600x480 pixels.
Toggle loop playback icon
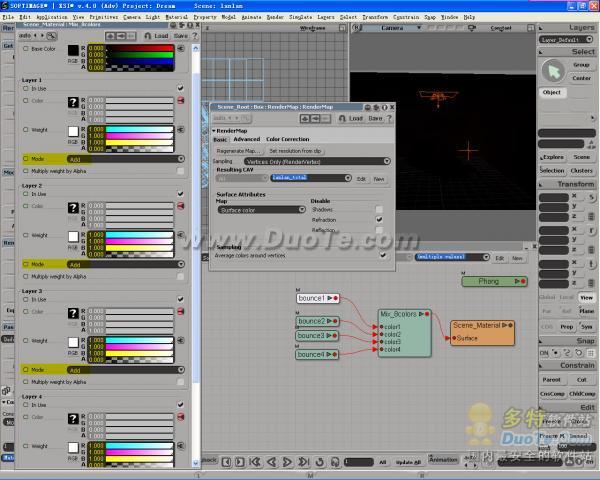tap(320, 462)
